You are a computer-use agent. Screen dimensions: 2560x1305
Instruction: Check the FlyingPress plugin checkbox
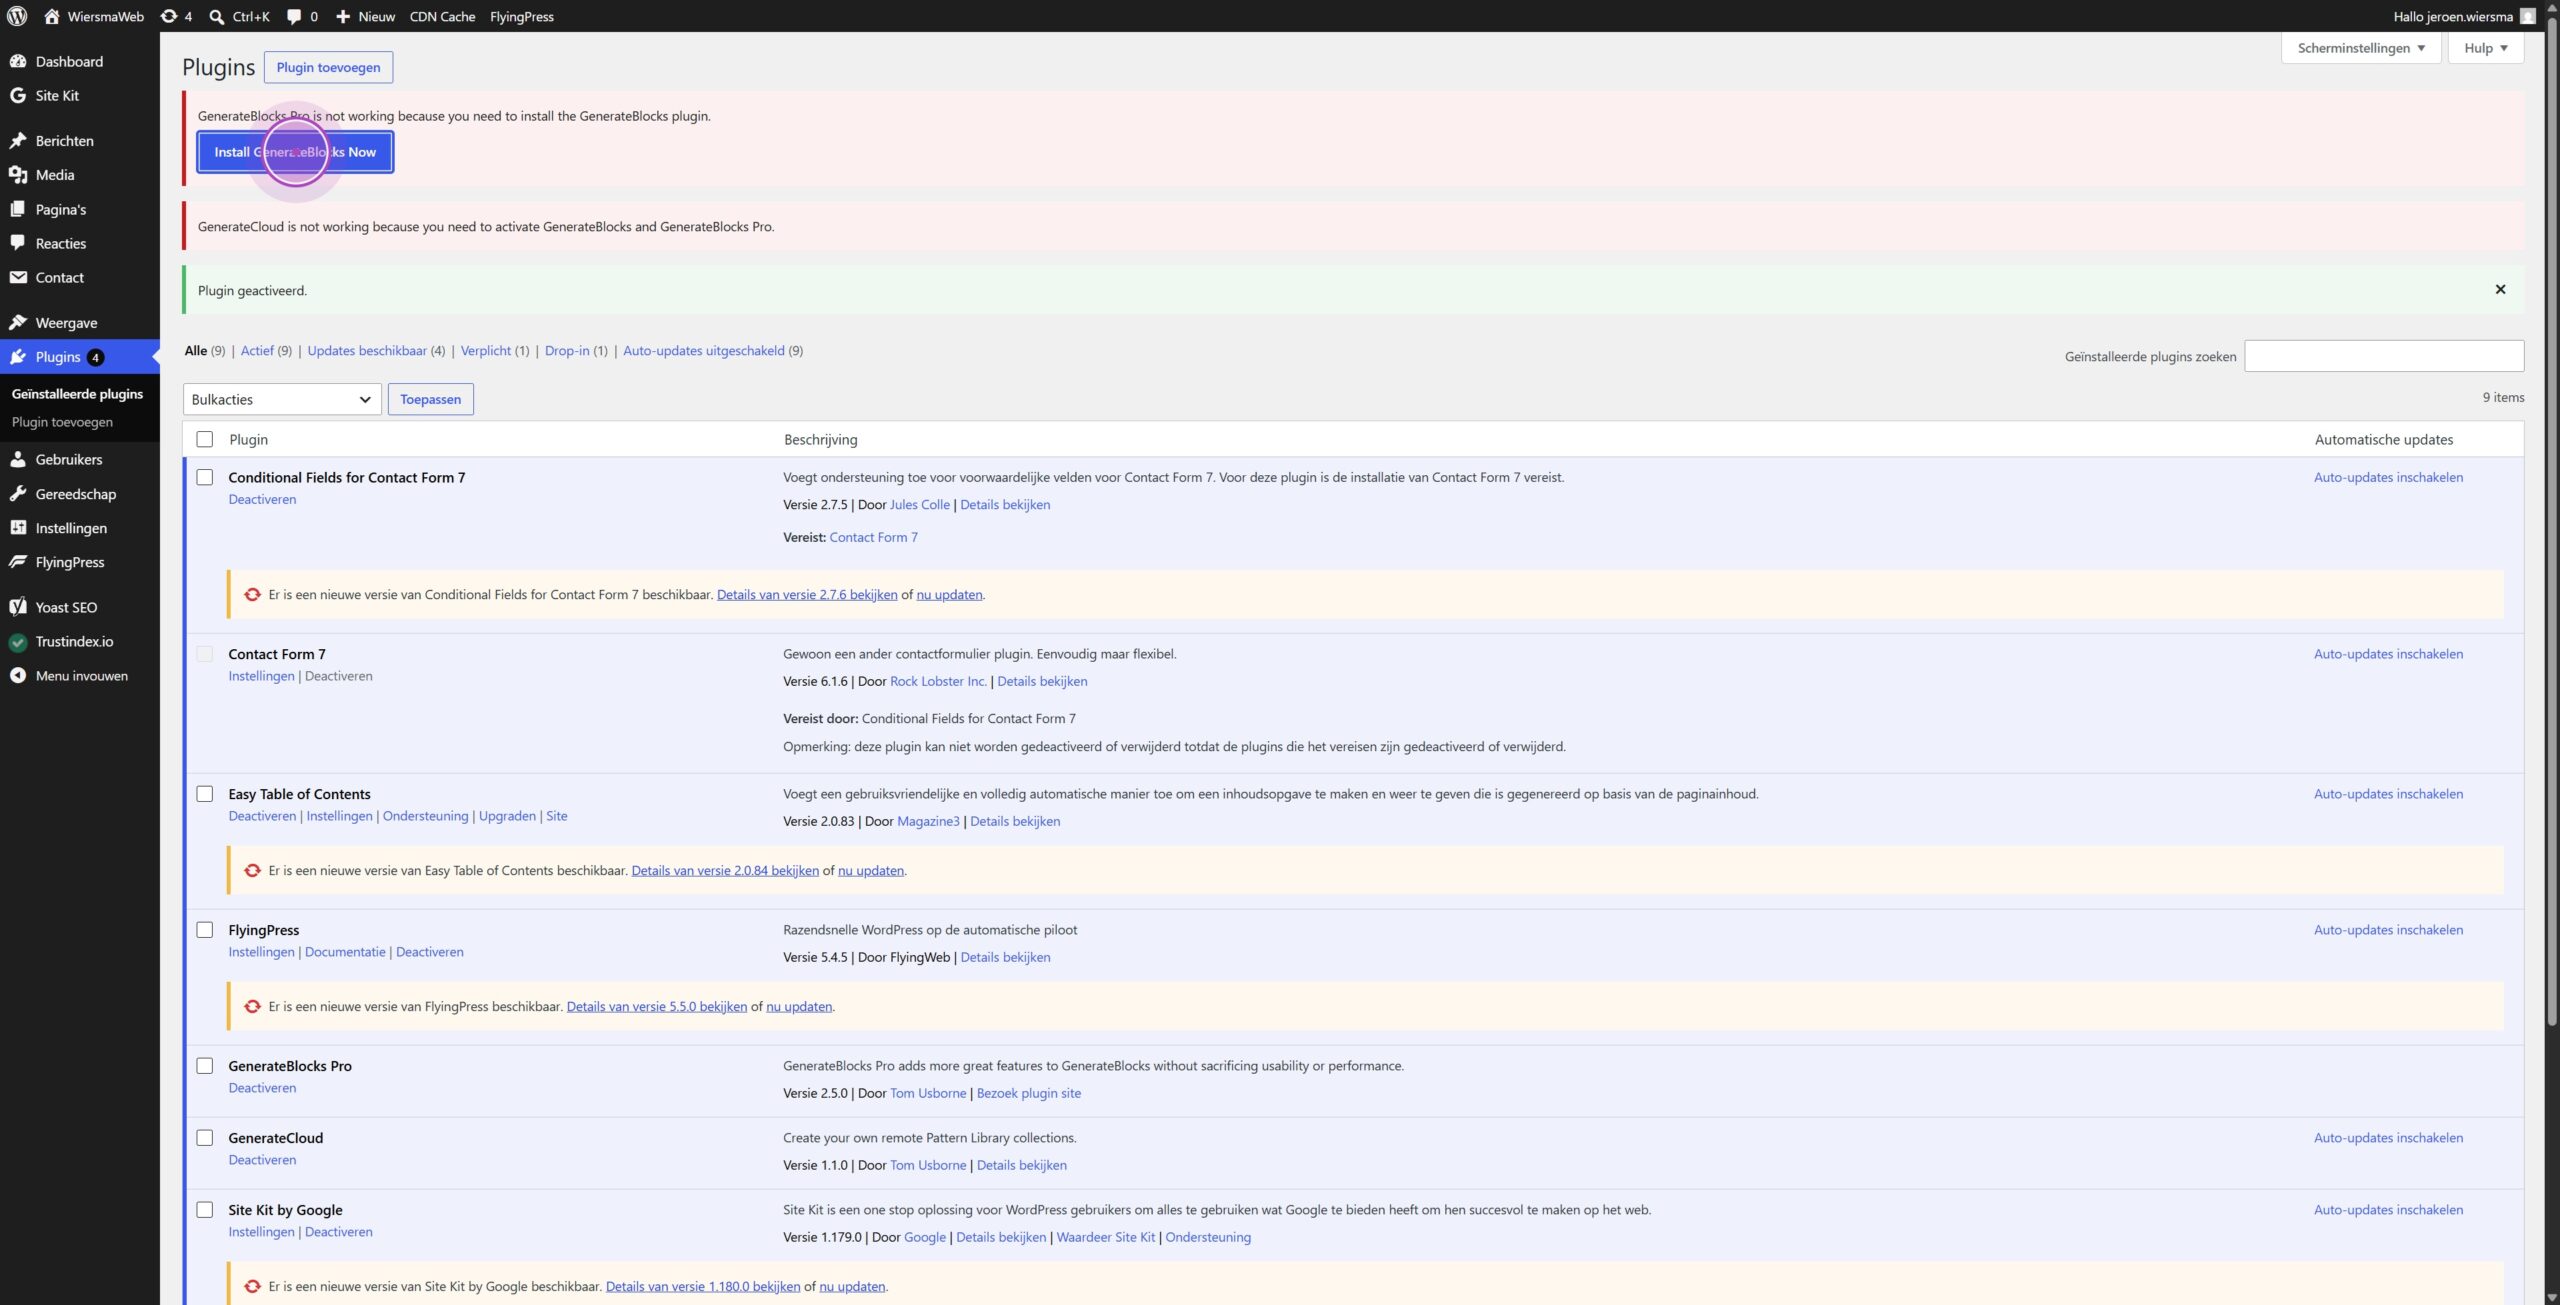[x=205, y=929]
